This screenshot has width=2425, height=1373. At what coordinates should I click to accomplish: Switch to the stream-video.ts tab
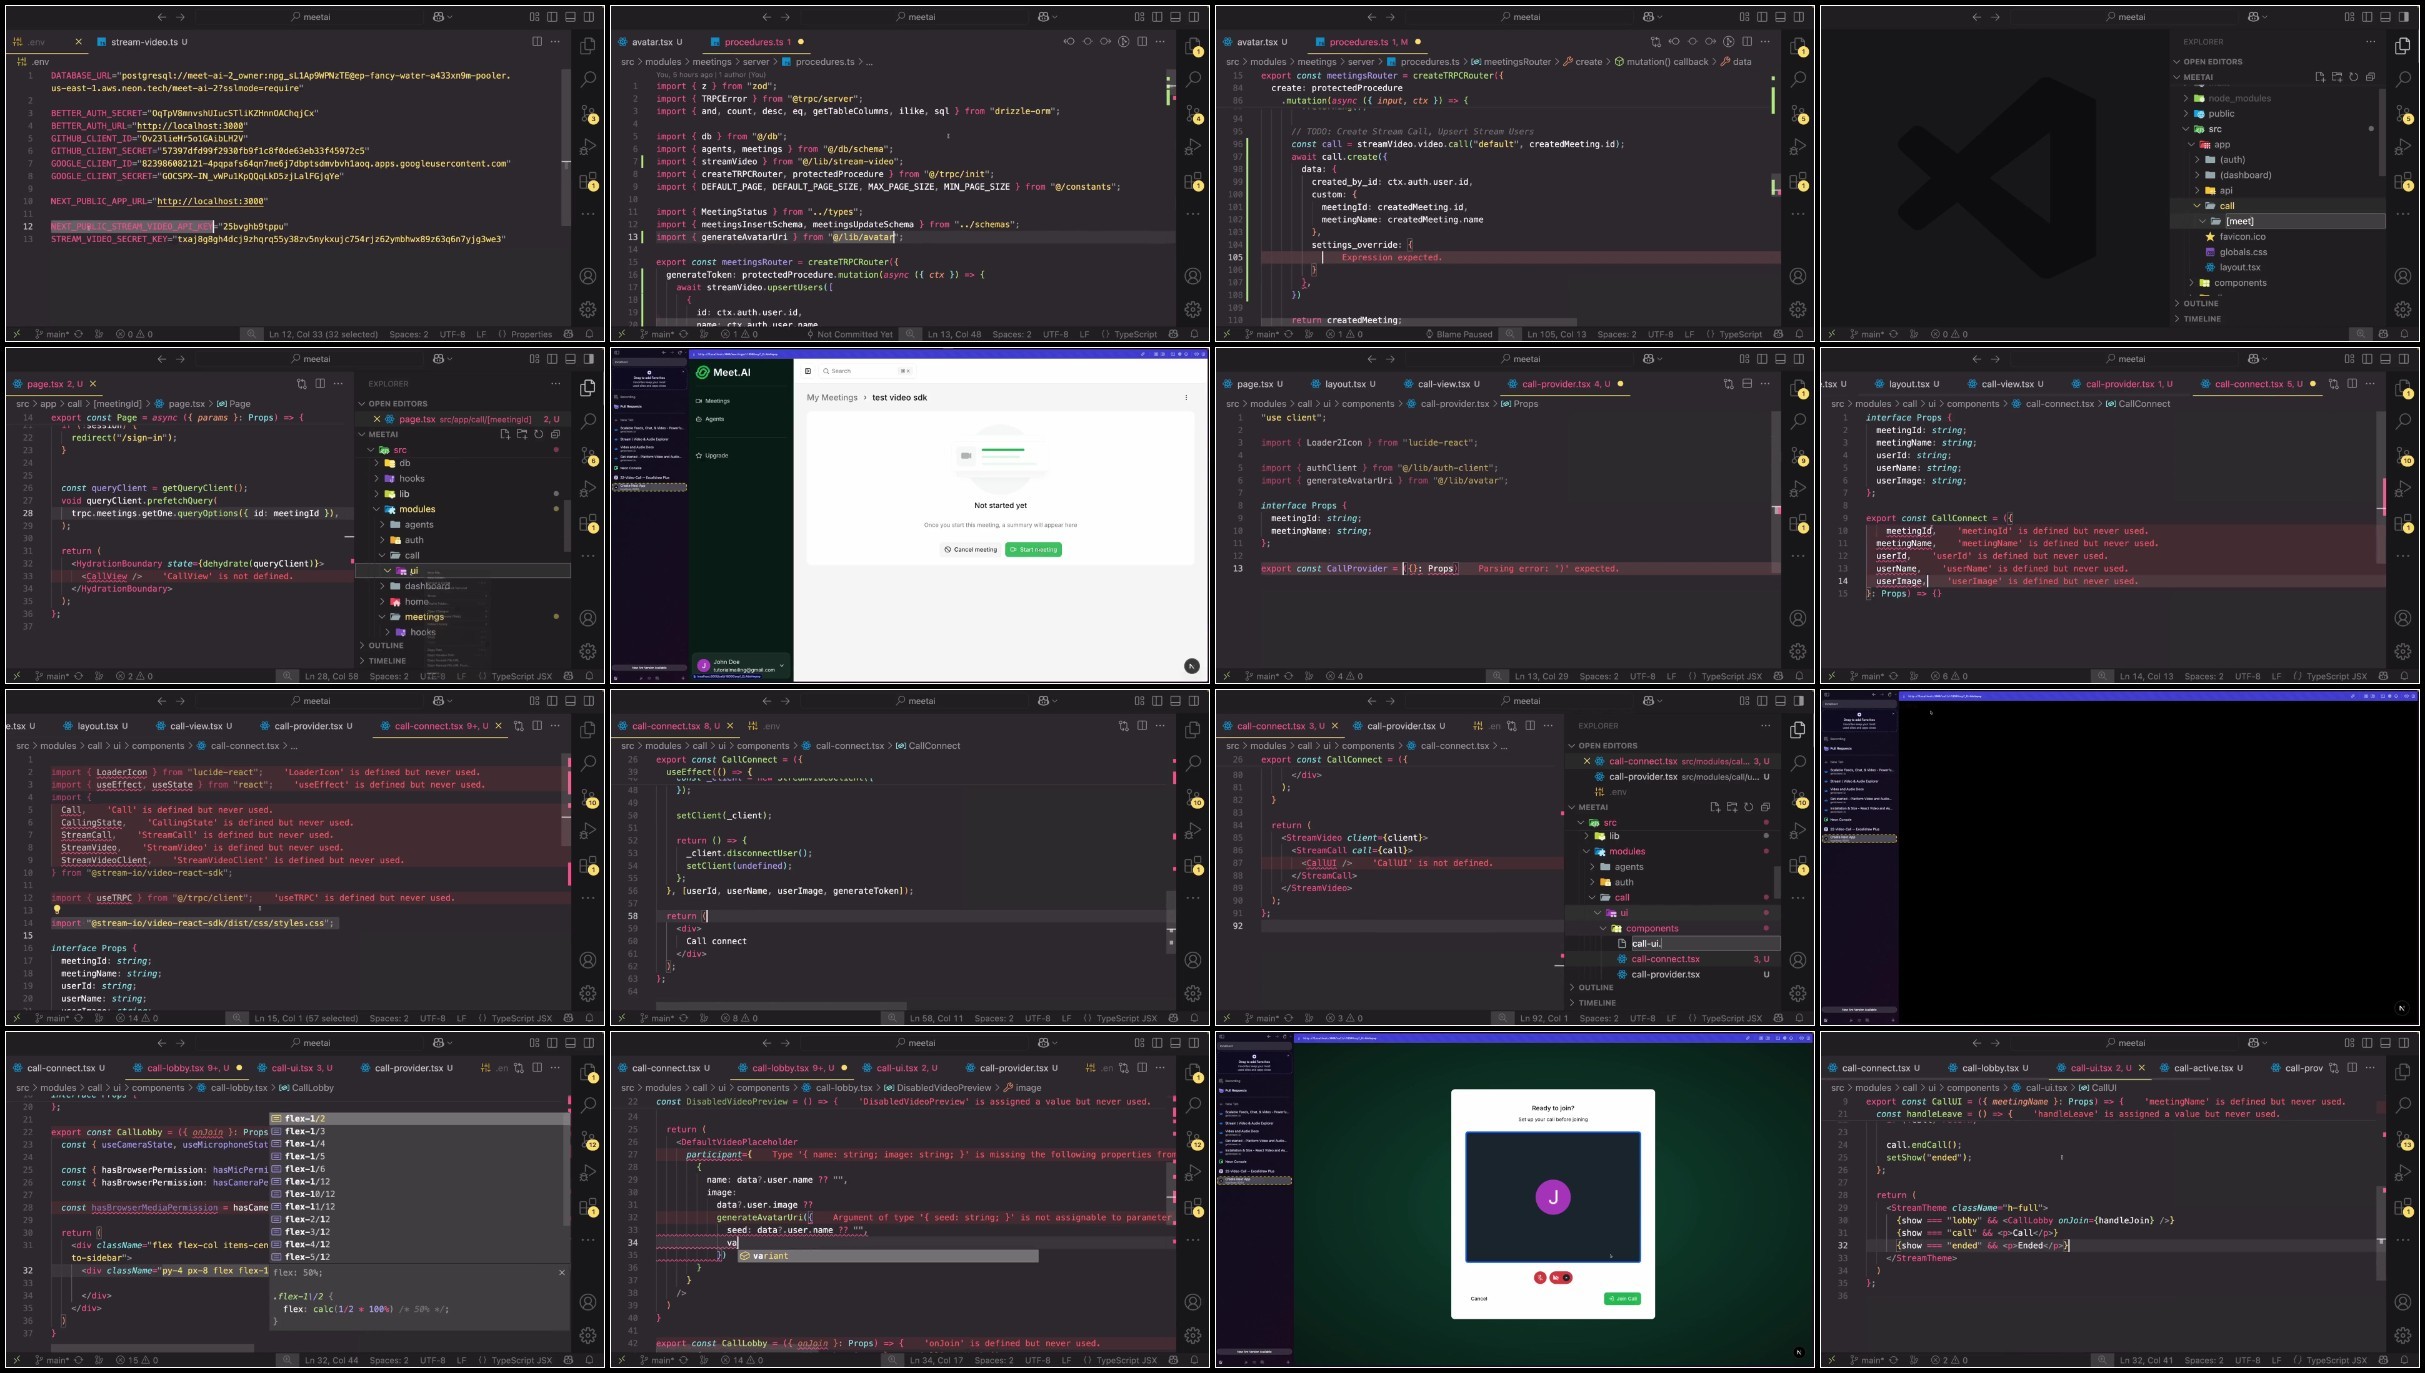point(143,42)
